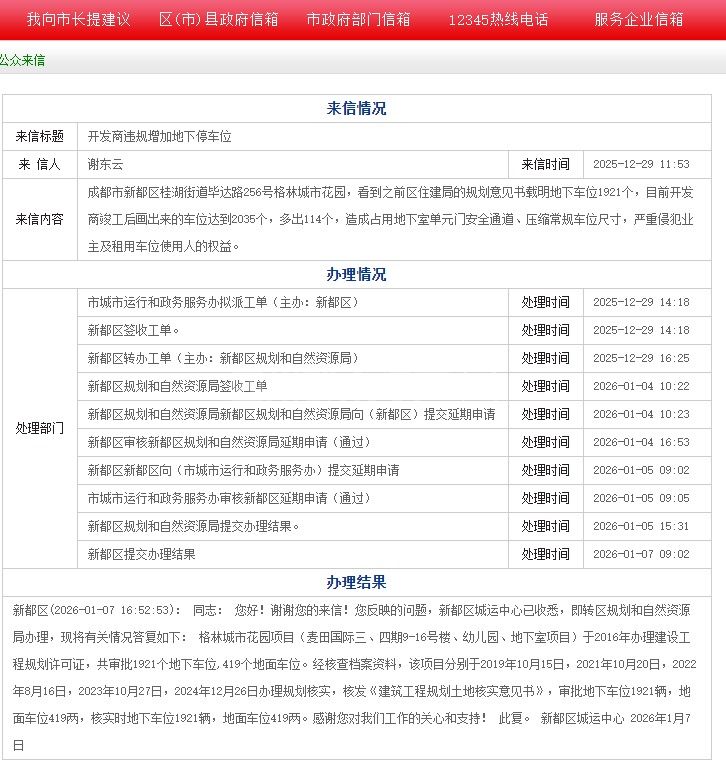Viewport: 726px width, 775px height.
Task: Click the 办理情况 section heading
Action: click(x=356, y=274)
